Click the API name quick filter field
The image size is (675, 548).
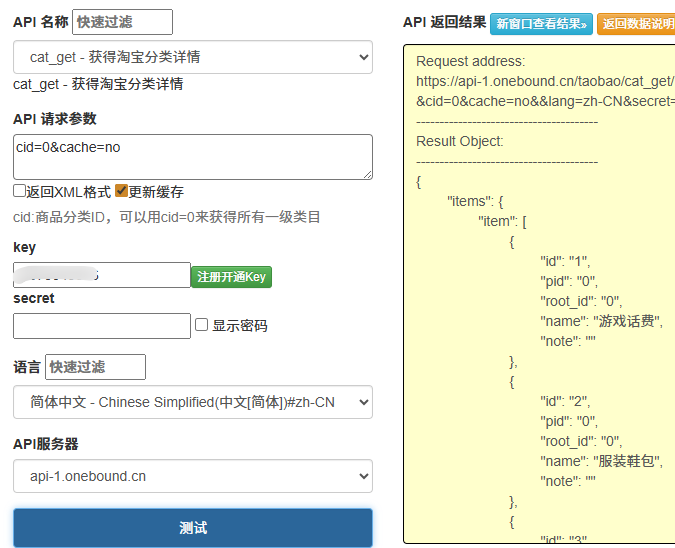122,22
